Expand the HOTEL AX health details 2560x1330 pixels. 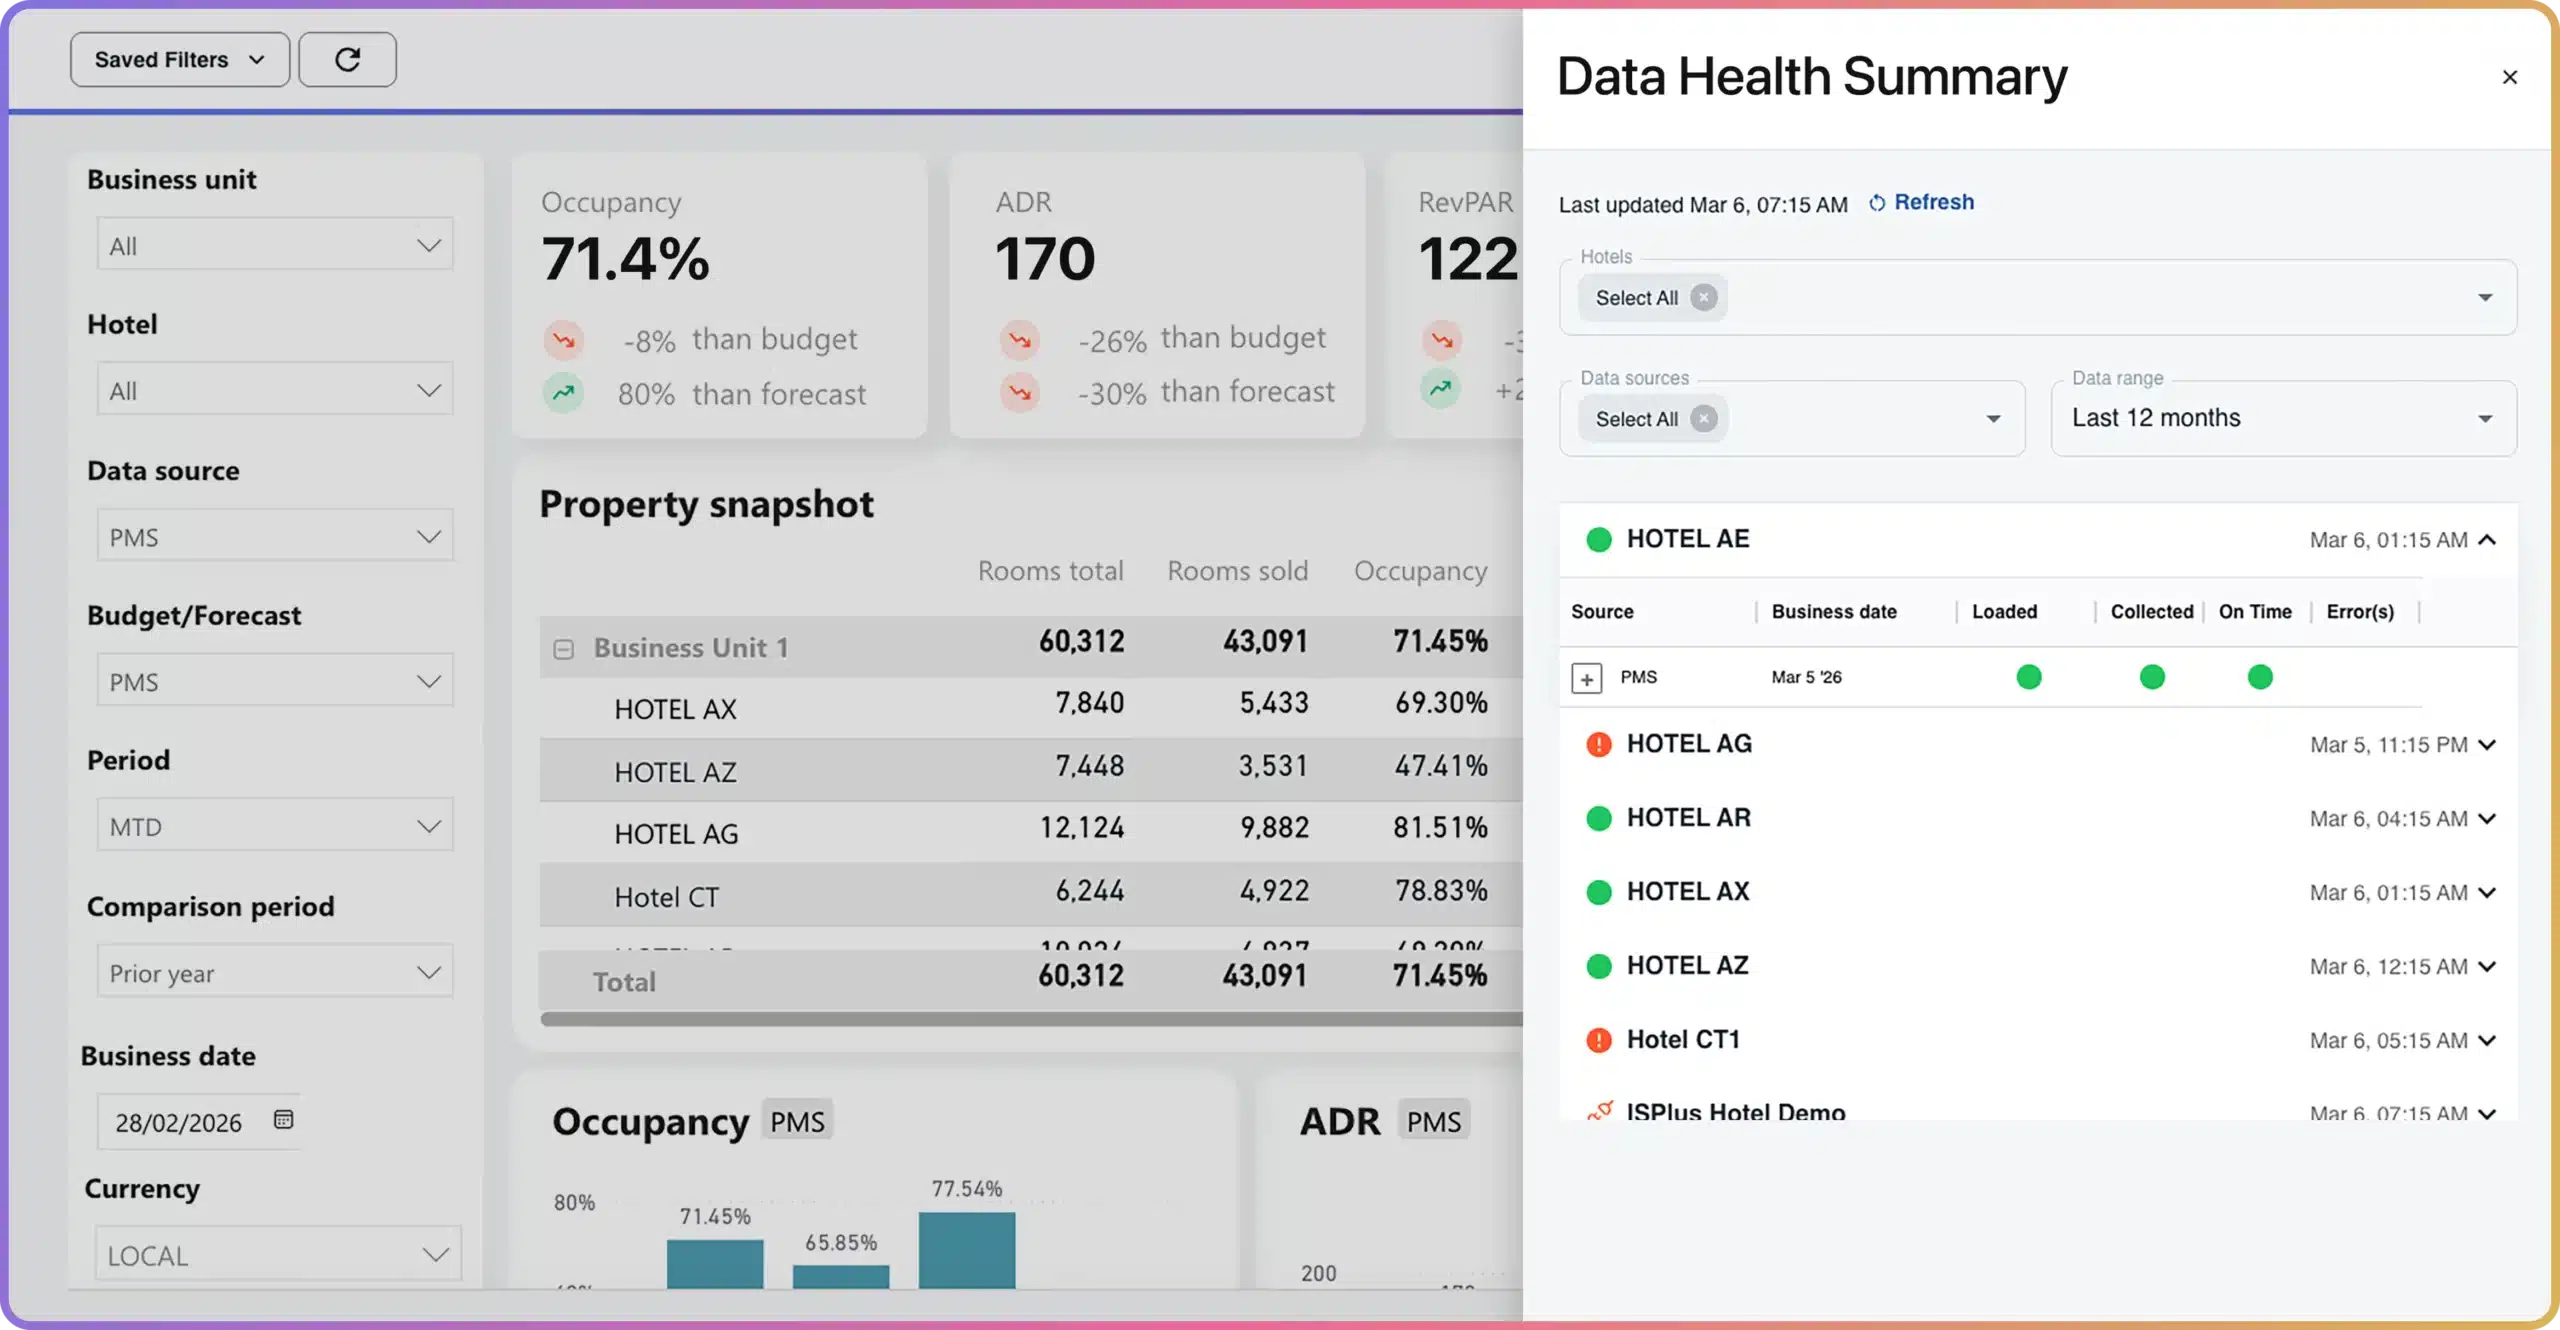point(2488,893)
